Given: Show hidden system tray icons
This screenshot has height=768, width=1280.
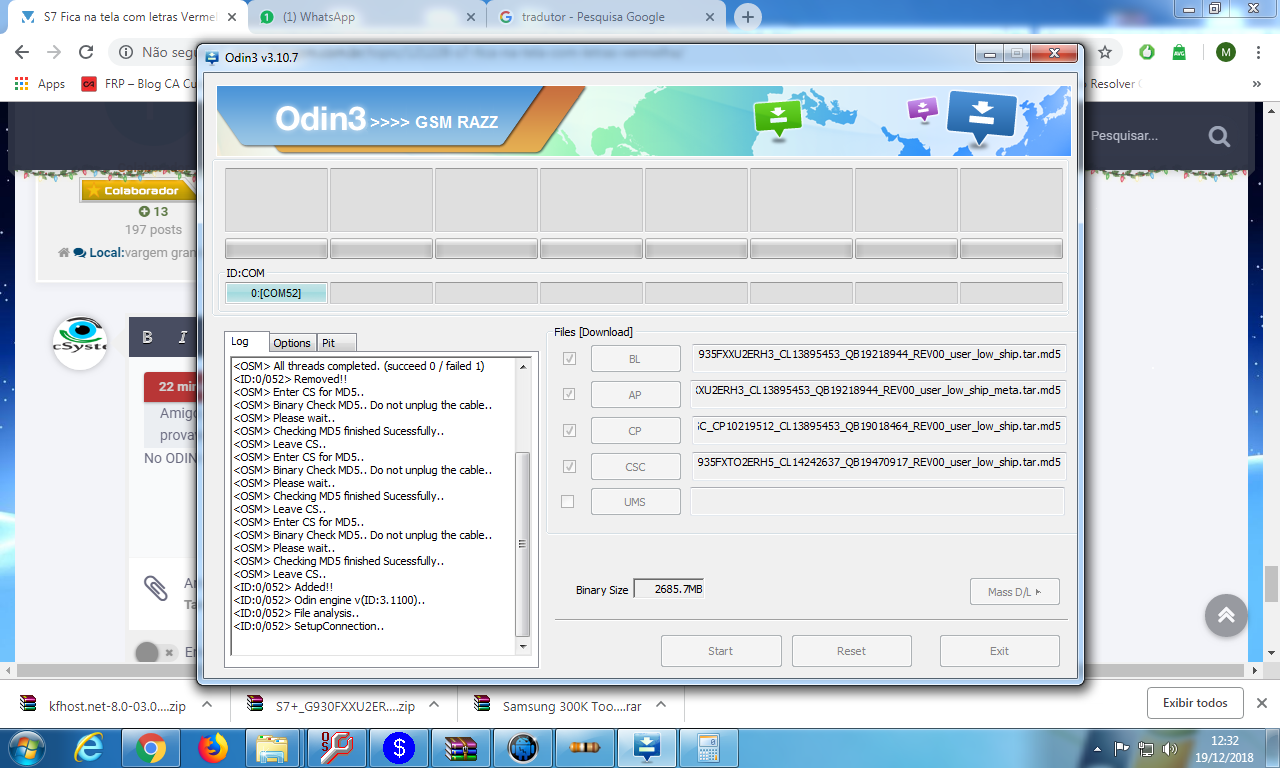Looking at the screenshot, I should [x=1097, y=748].
